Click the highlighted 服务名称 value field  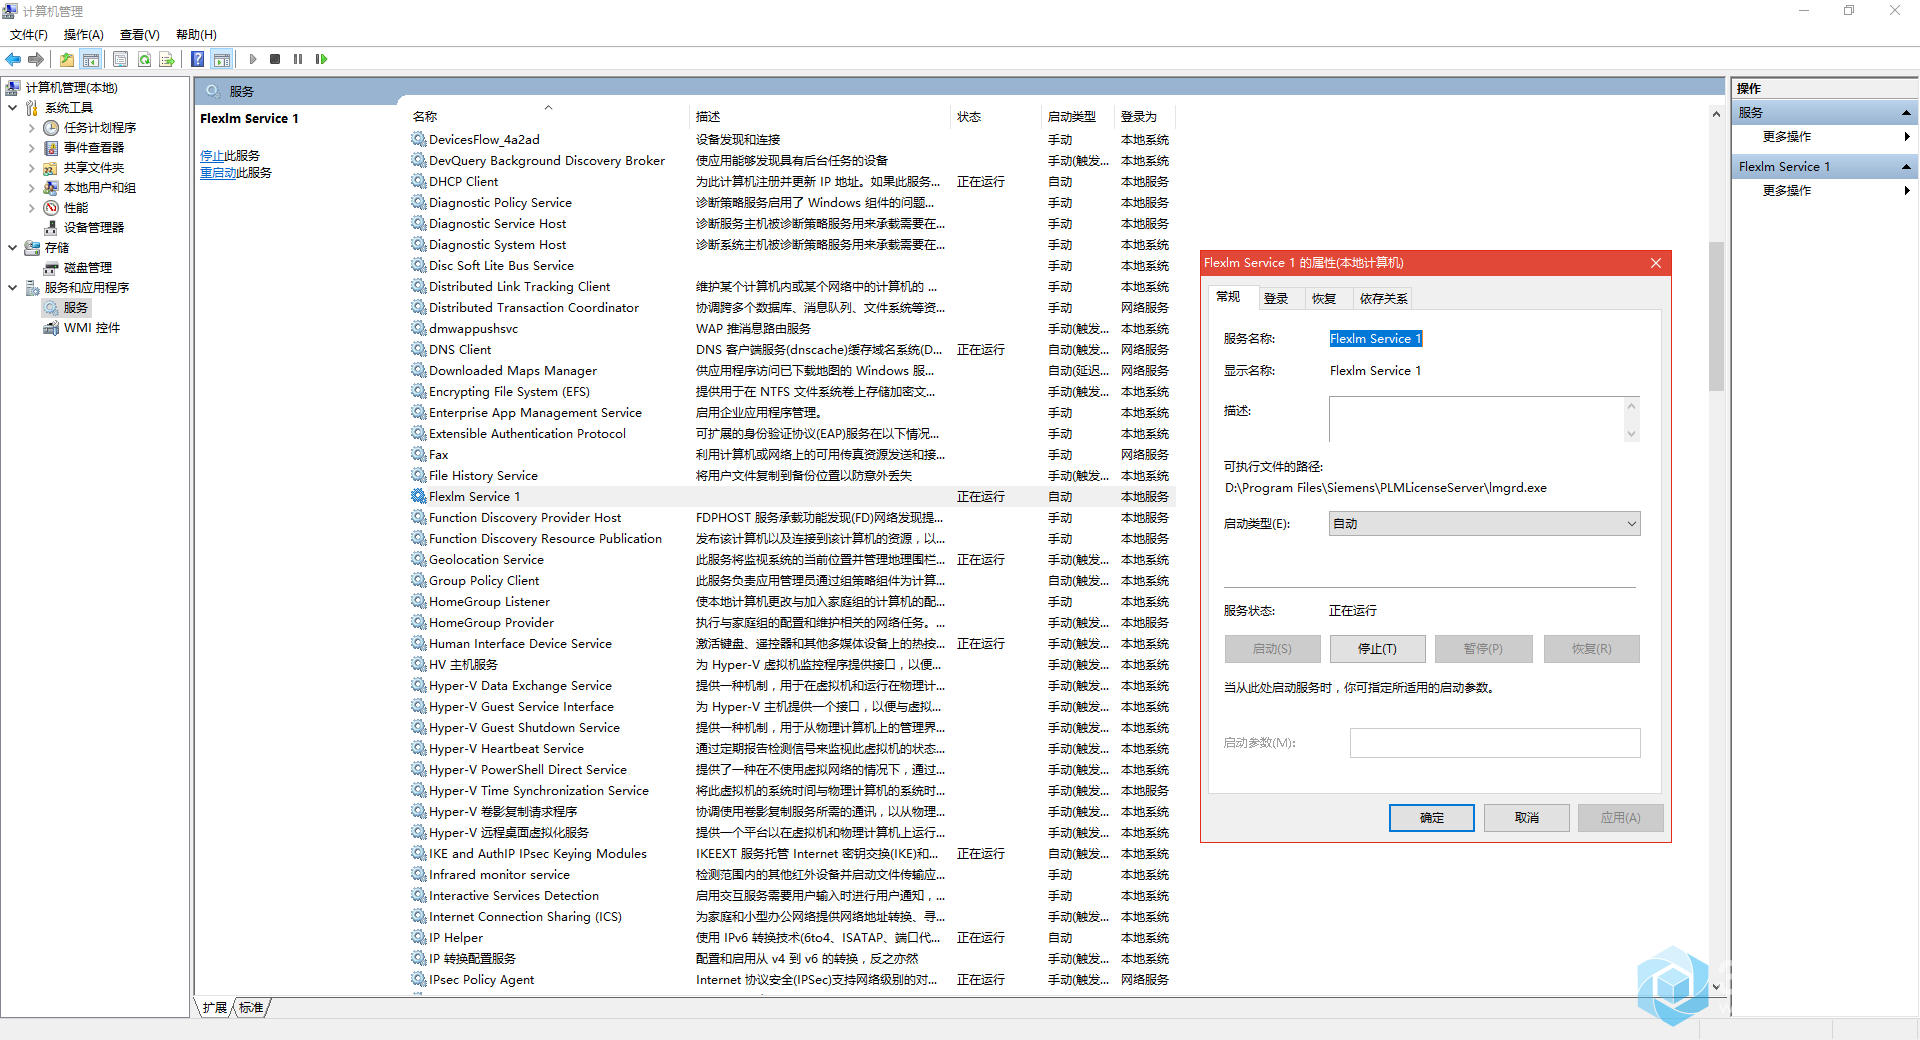[x=1375, y=339]
